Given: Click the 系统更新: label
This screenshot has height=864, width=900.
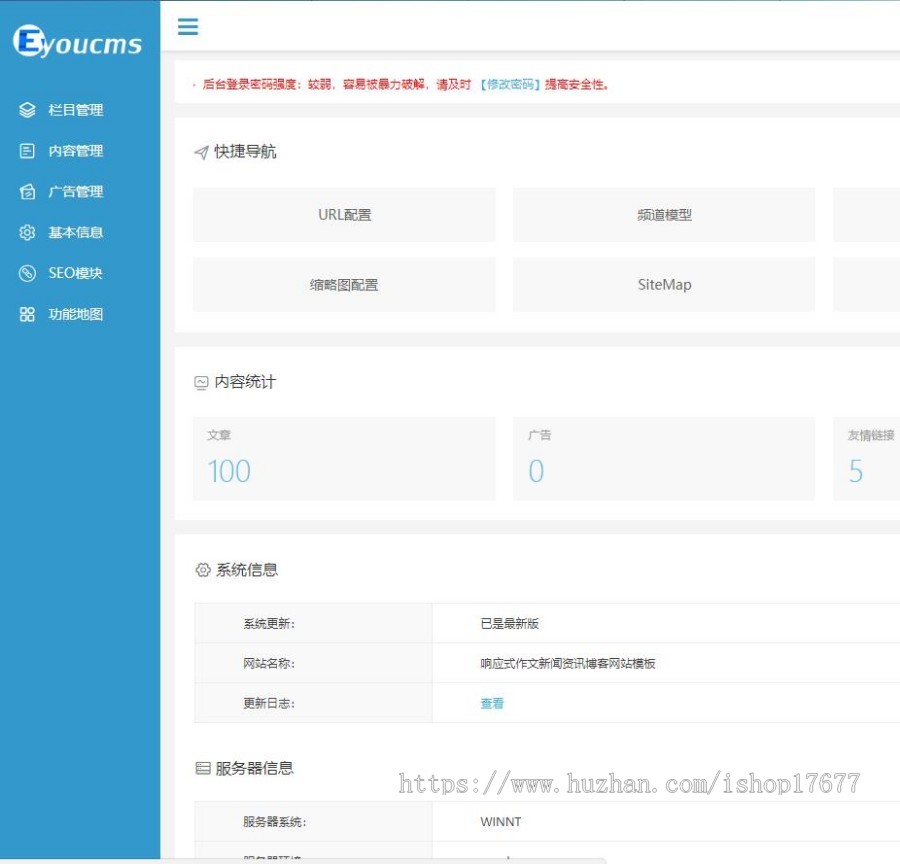Looking at the screenshot, I should pyautogui.click(x=269, y=623).
